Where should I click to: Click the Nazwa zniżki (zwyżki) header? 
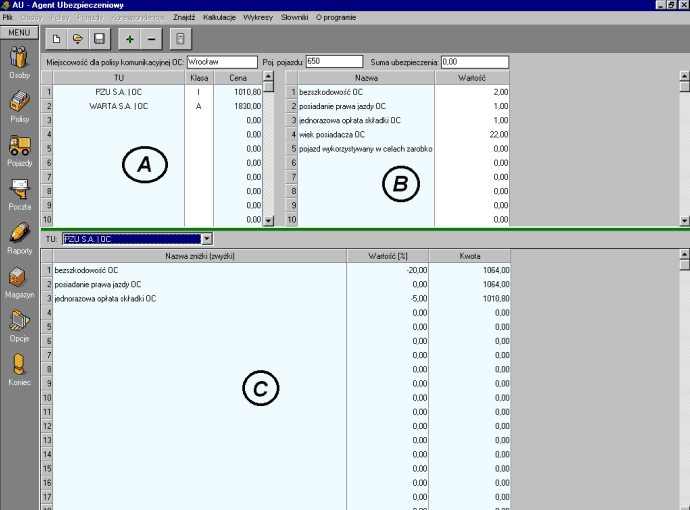[200, 256]
